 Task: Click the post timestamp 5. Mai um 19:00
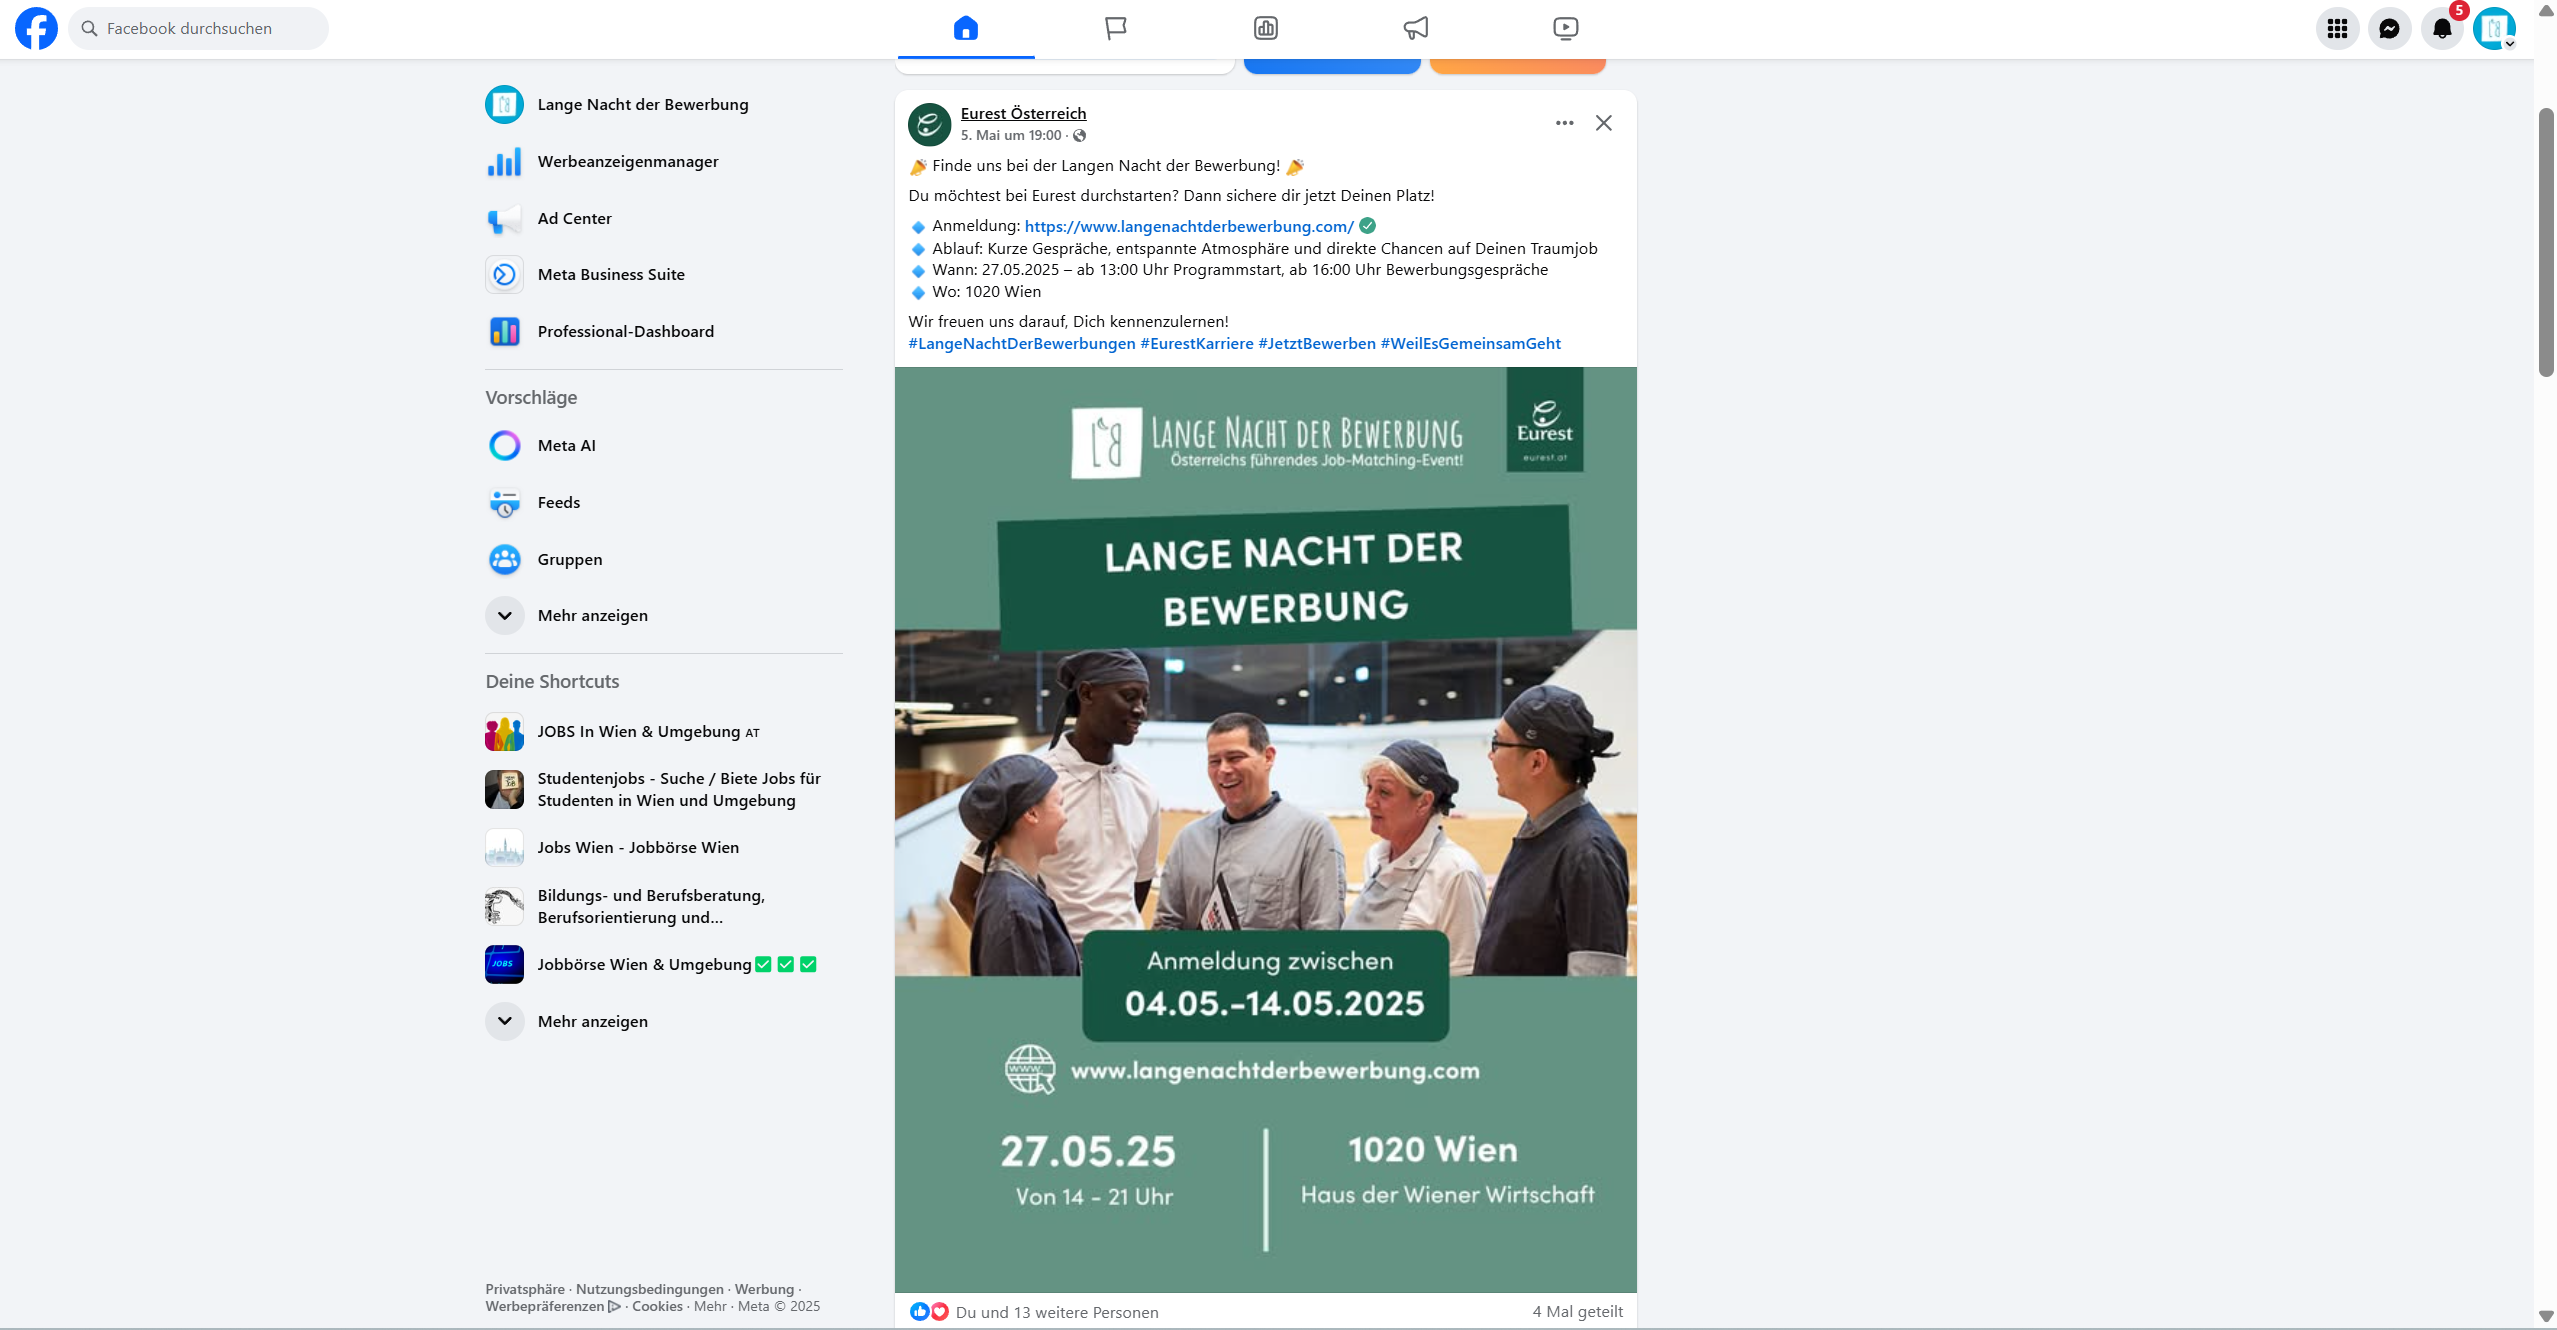[x=1010, y=135]
